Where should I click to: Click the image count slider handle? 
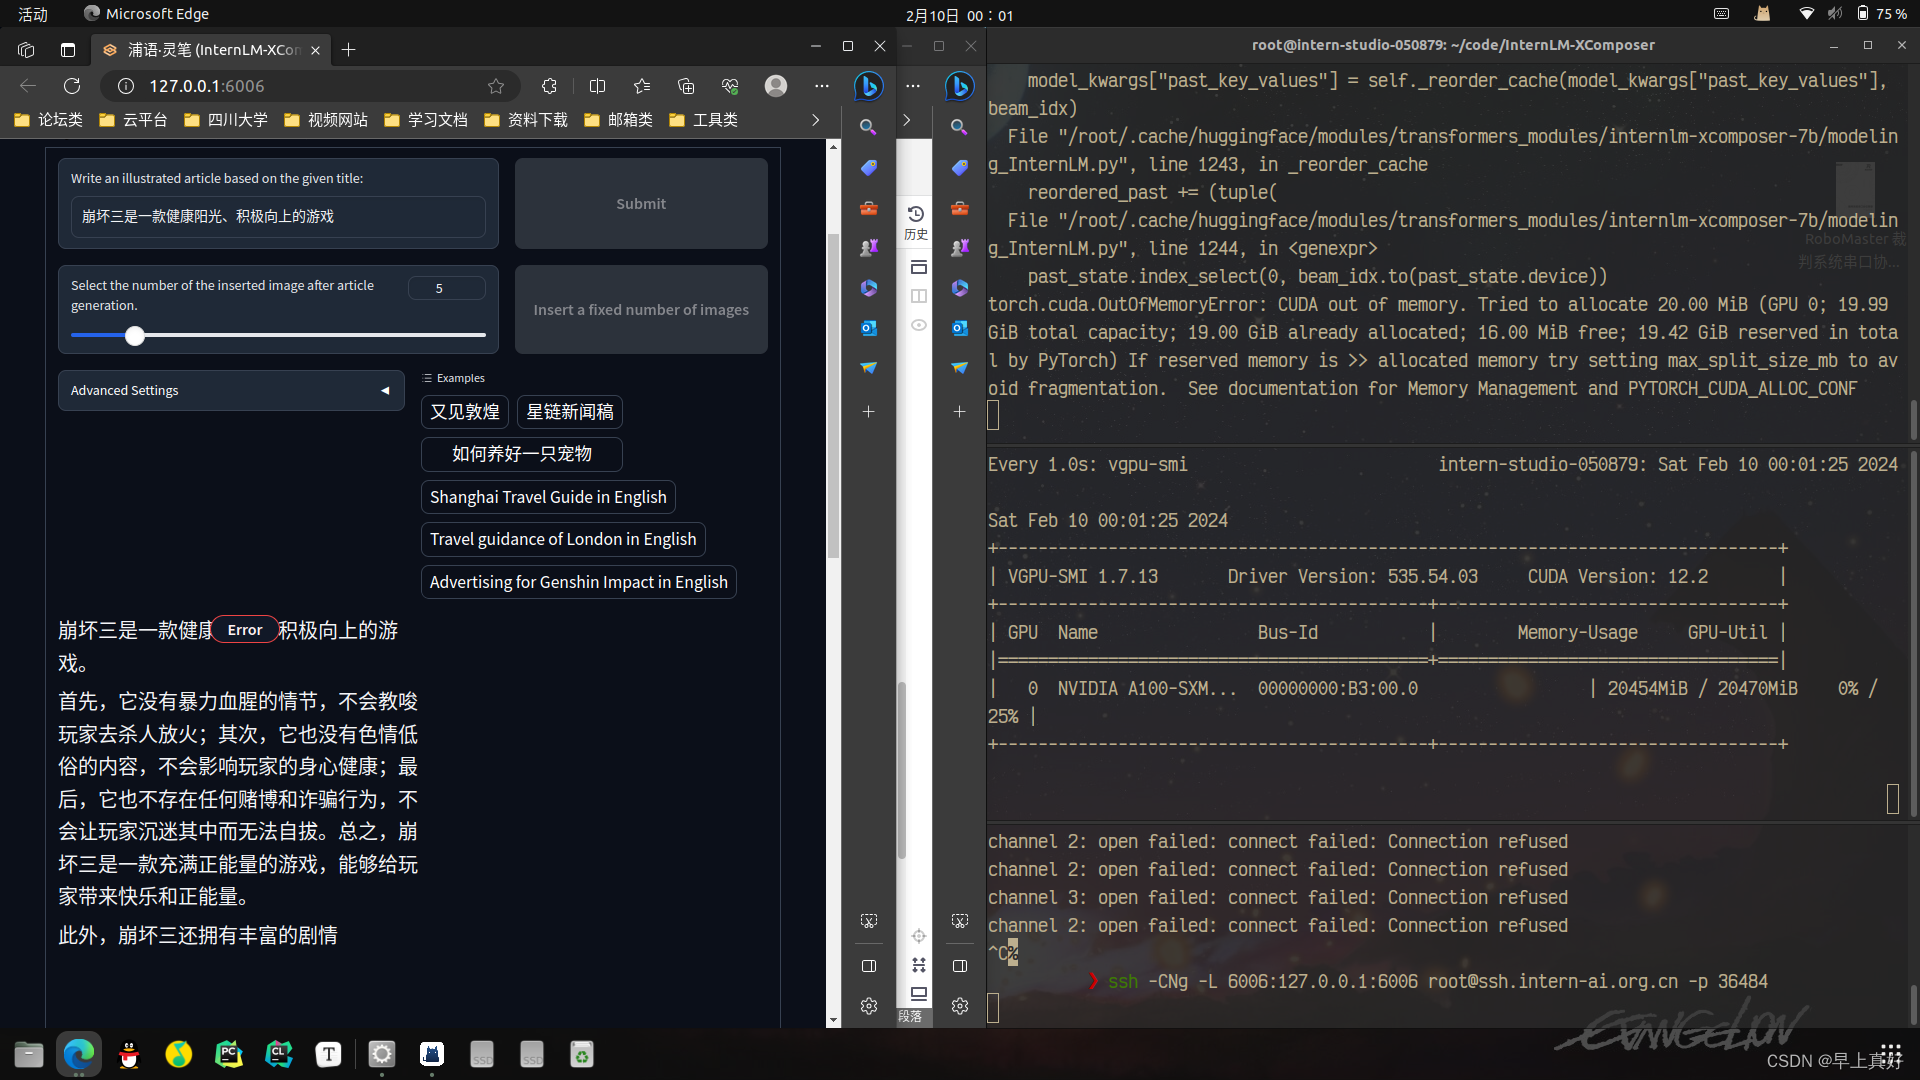tap(135, 336)
